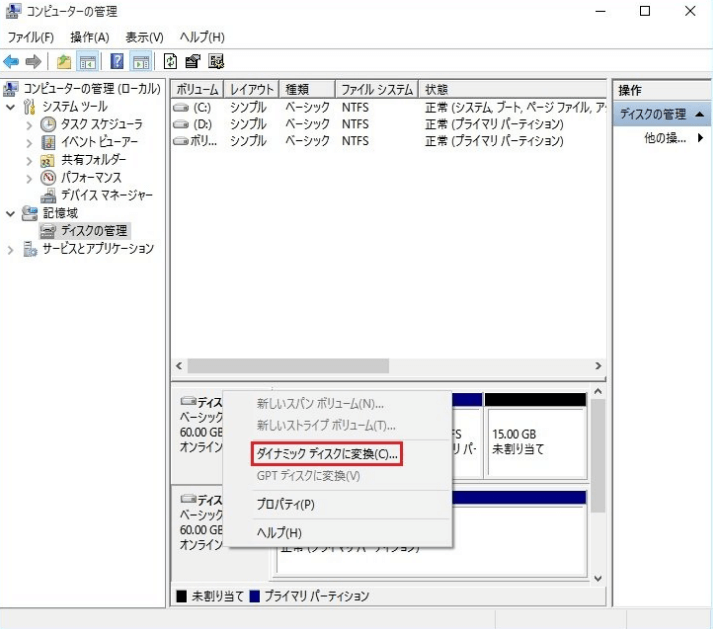Image resolution: width=713 pixels, height=629 pixels.
Task: Select the 15.00 GB 未割り当て partition
Action: pos(536,435)
